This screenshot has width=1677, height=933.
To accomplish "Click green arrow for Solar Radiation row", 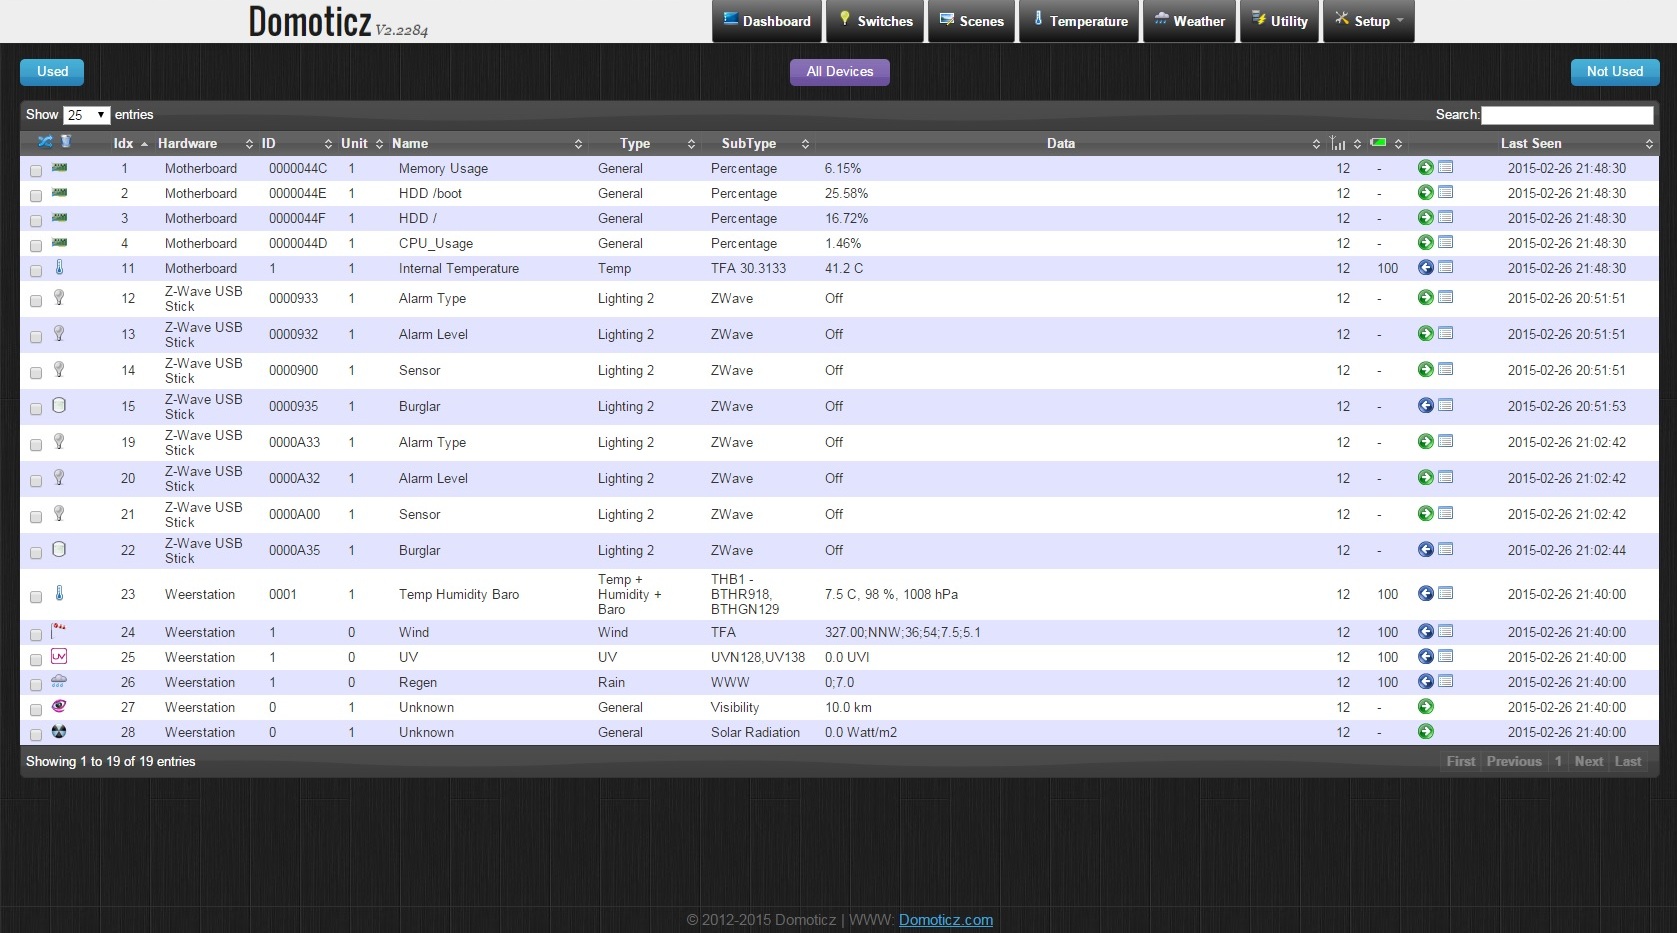I will pos(1426,732).
